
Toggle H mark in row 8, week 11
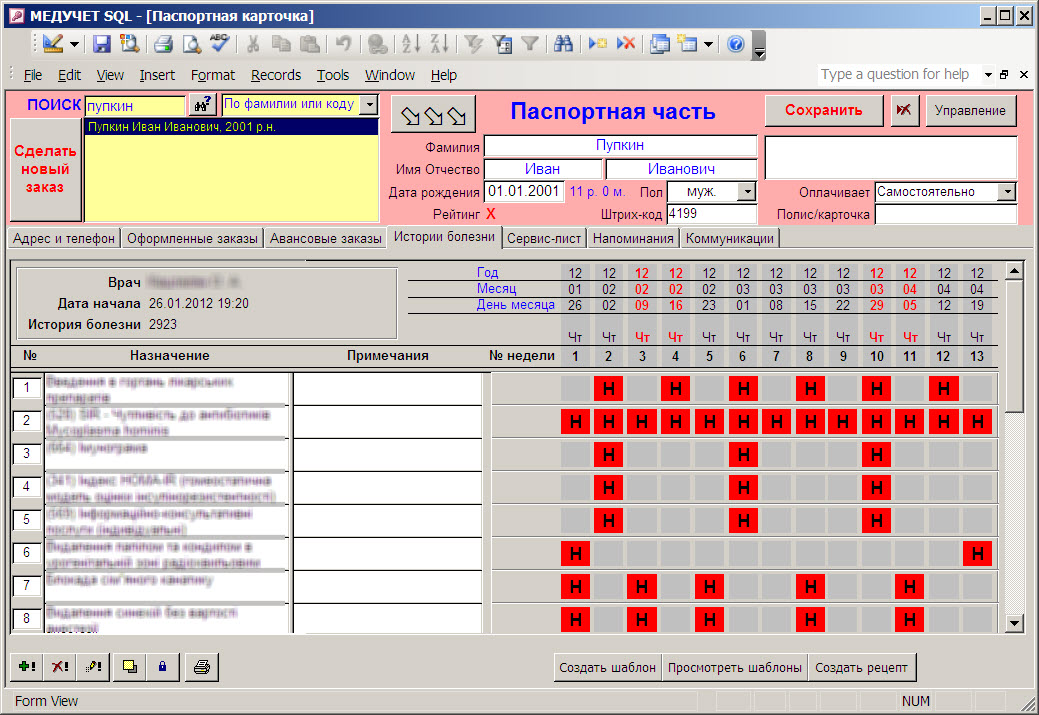tap(910, 620)
